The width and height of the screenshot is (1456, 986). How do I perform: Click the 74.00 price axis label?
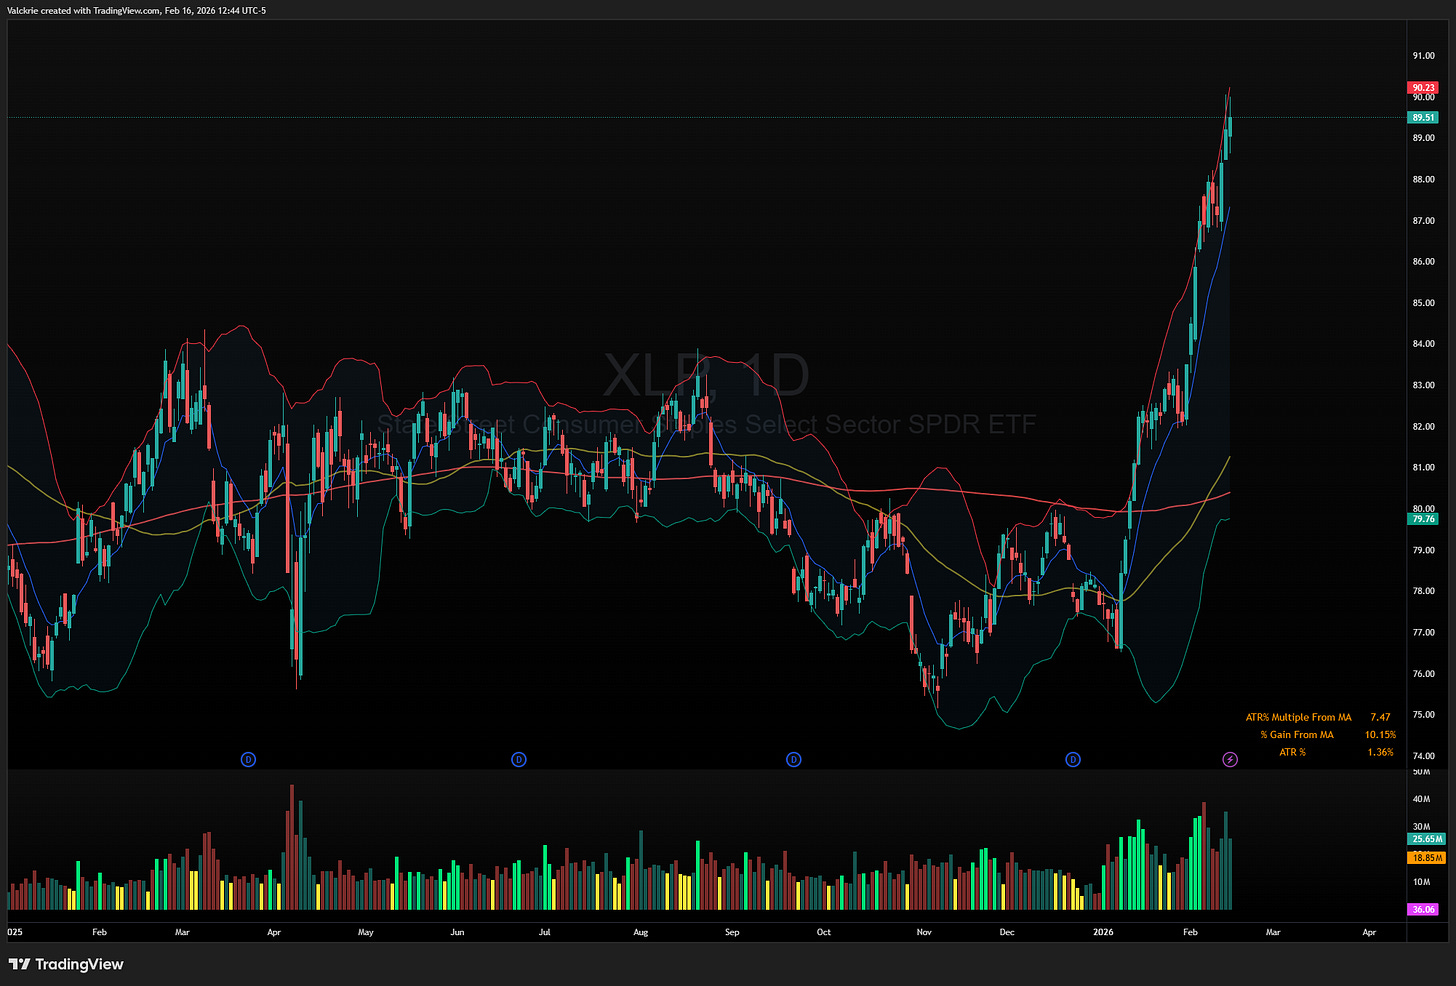tap(1423, 756)
